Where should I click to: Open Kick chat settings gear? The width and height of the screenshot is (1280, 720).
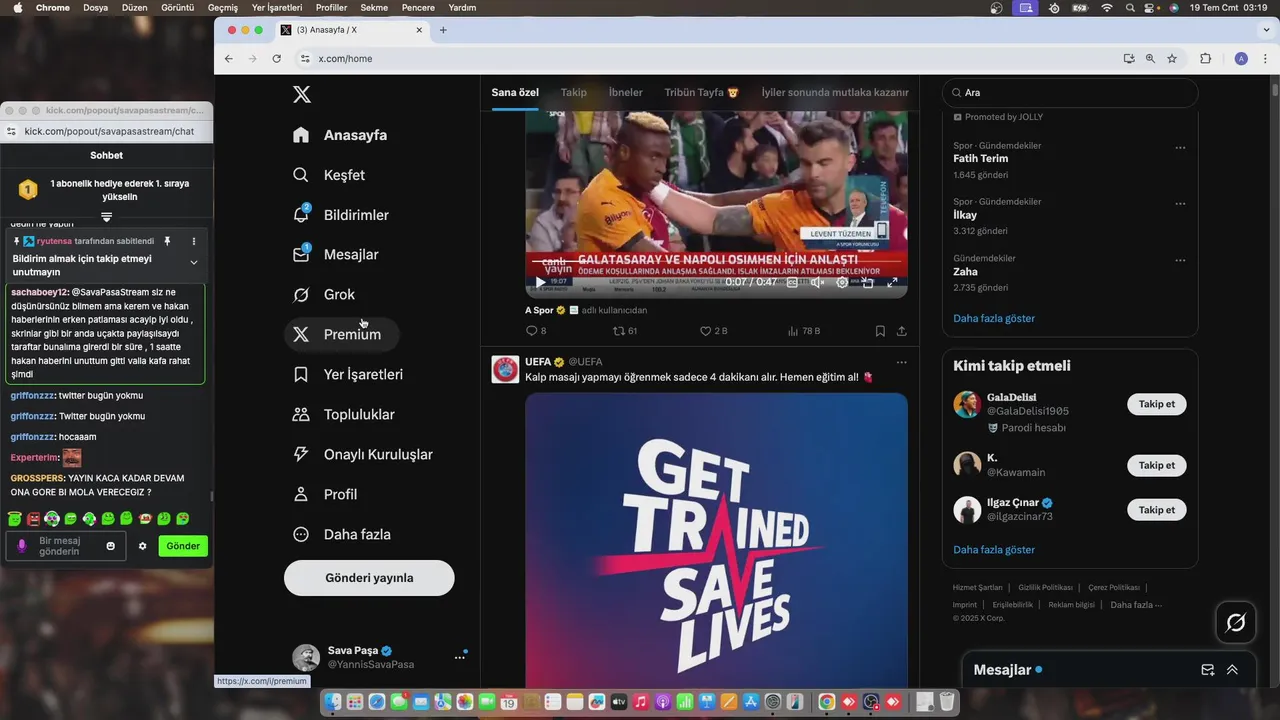coord(142,546)
